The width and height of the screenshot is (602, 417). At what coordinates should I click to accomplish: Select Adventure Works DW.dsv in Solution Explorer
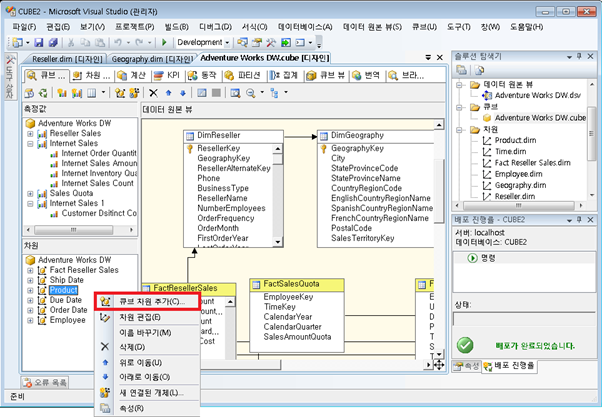pos(538,95)
